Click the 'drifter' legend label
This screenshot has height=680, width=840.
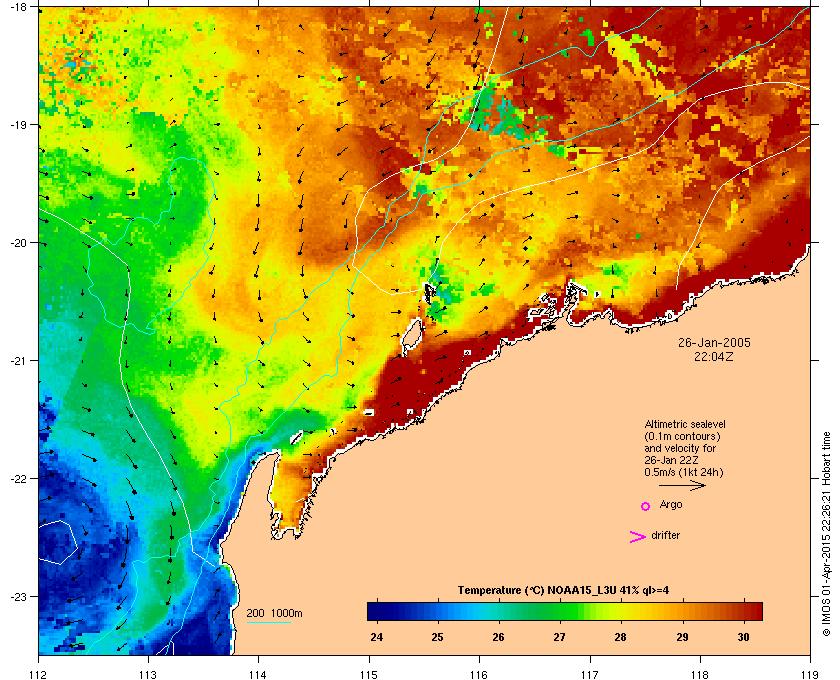pyautogui.click(x=665, y=535)
